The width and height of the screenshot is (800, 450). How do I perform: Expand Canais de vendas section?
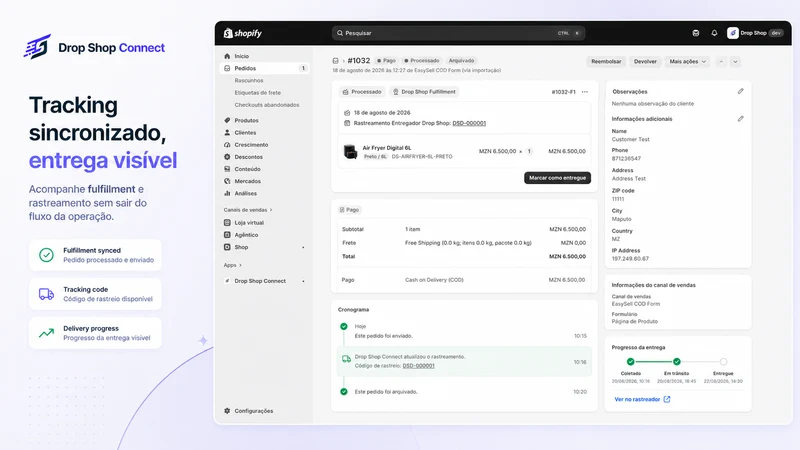point(248,210)
